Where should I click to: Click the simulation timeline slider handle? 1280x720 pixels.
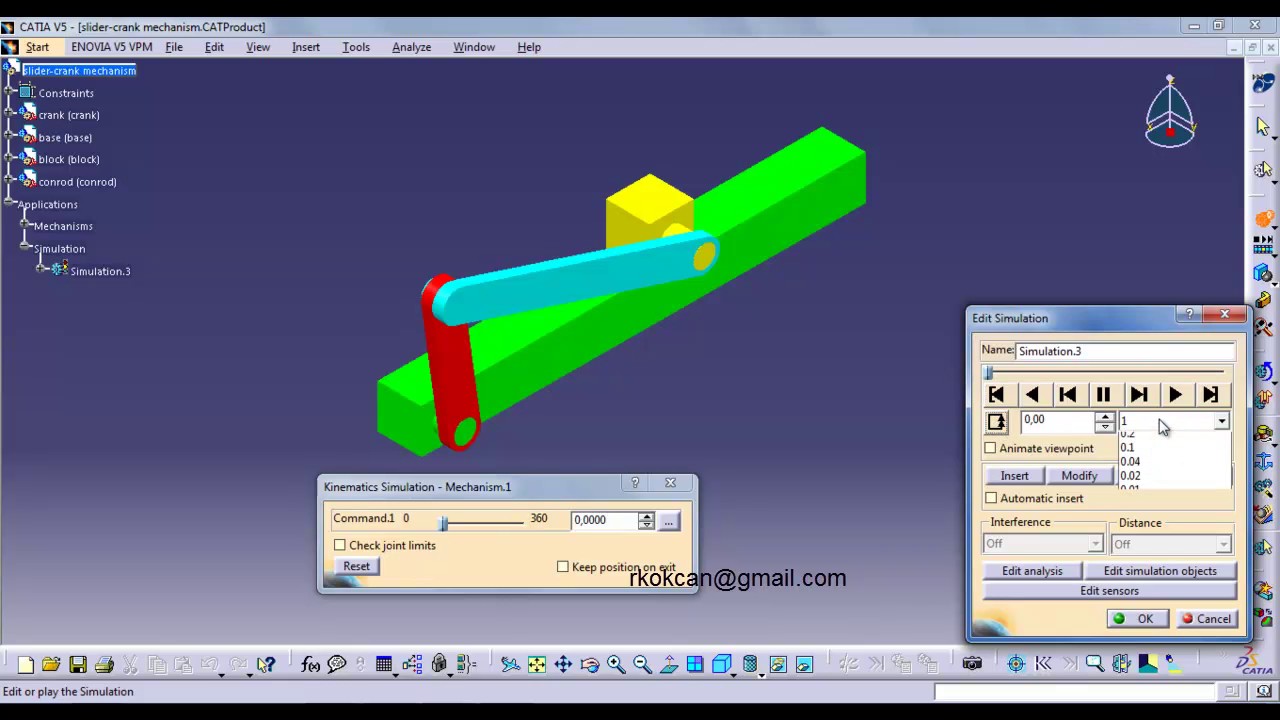click(989, 373)
